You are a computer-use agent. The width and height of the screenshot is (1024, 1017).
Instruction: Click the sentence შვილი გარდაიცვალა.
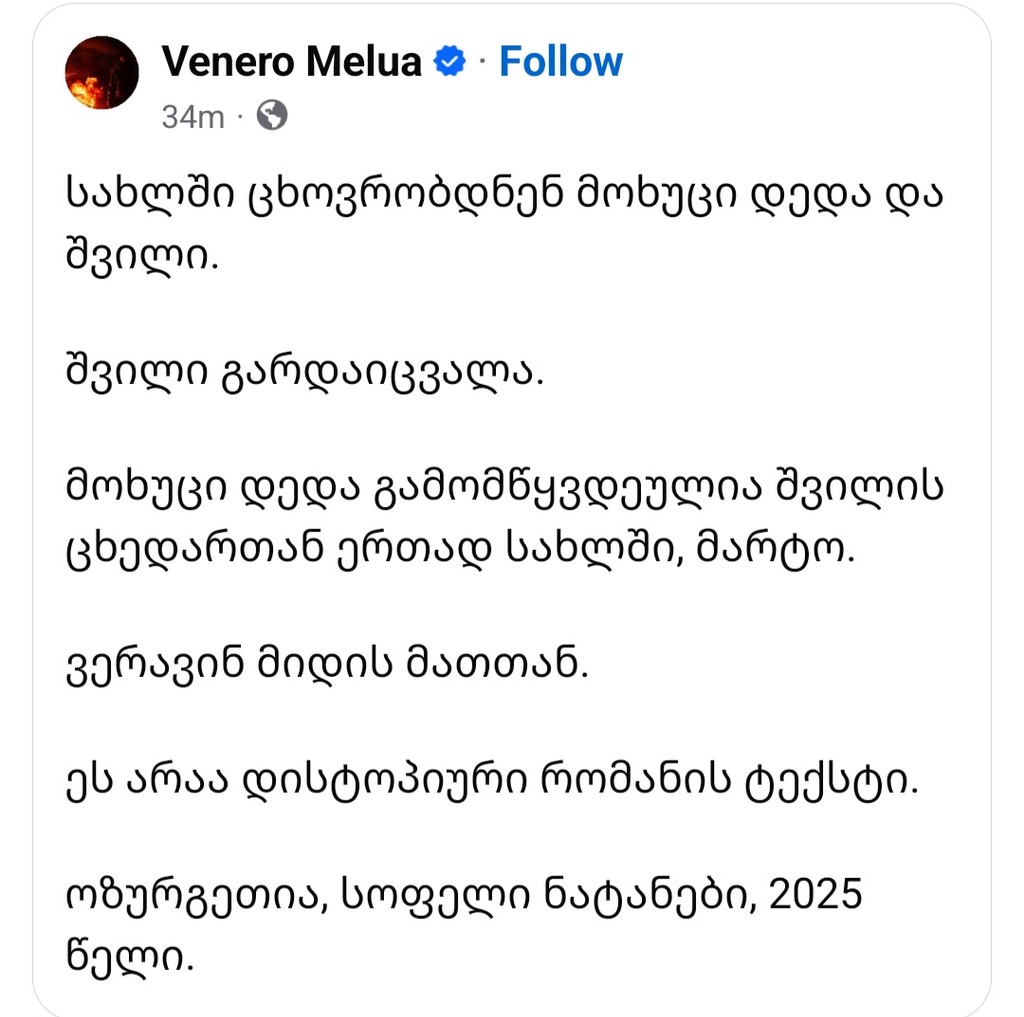tap(305, 374)
